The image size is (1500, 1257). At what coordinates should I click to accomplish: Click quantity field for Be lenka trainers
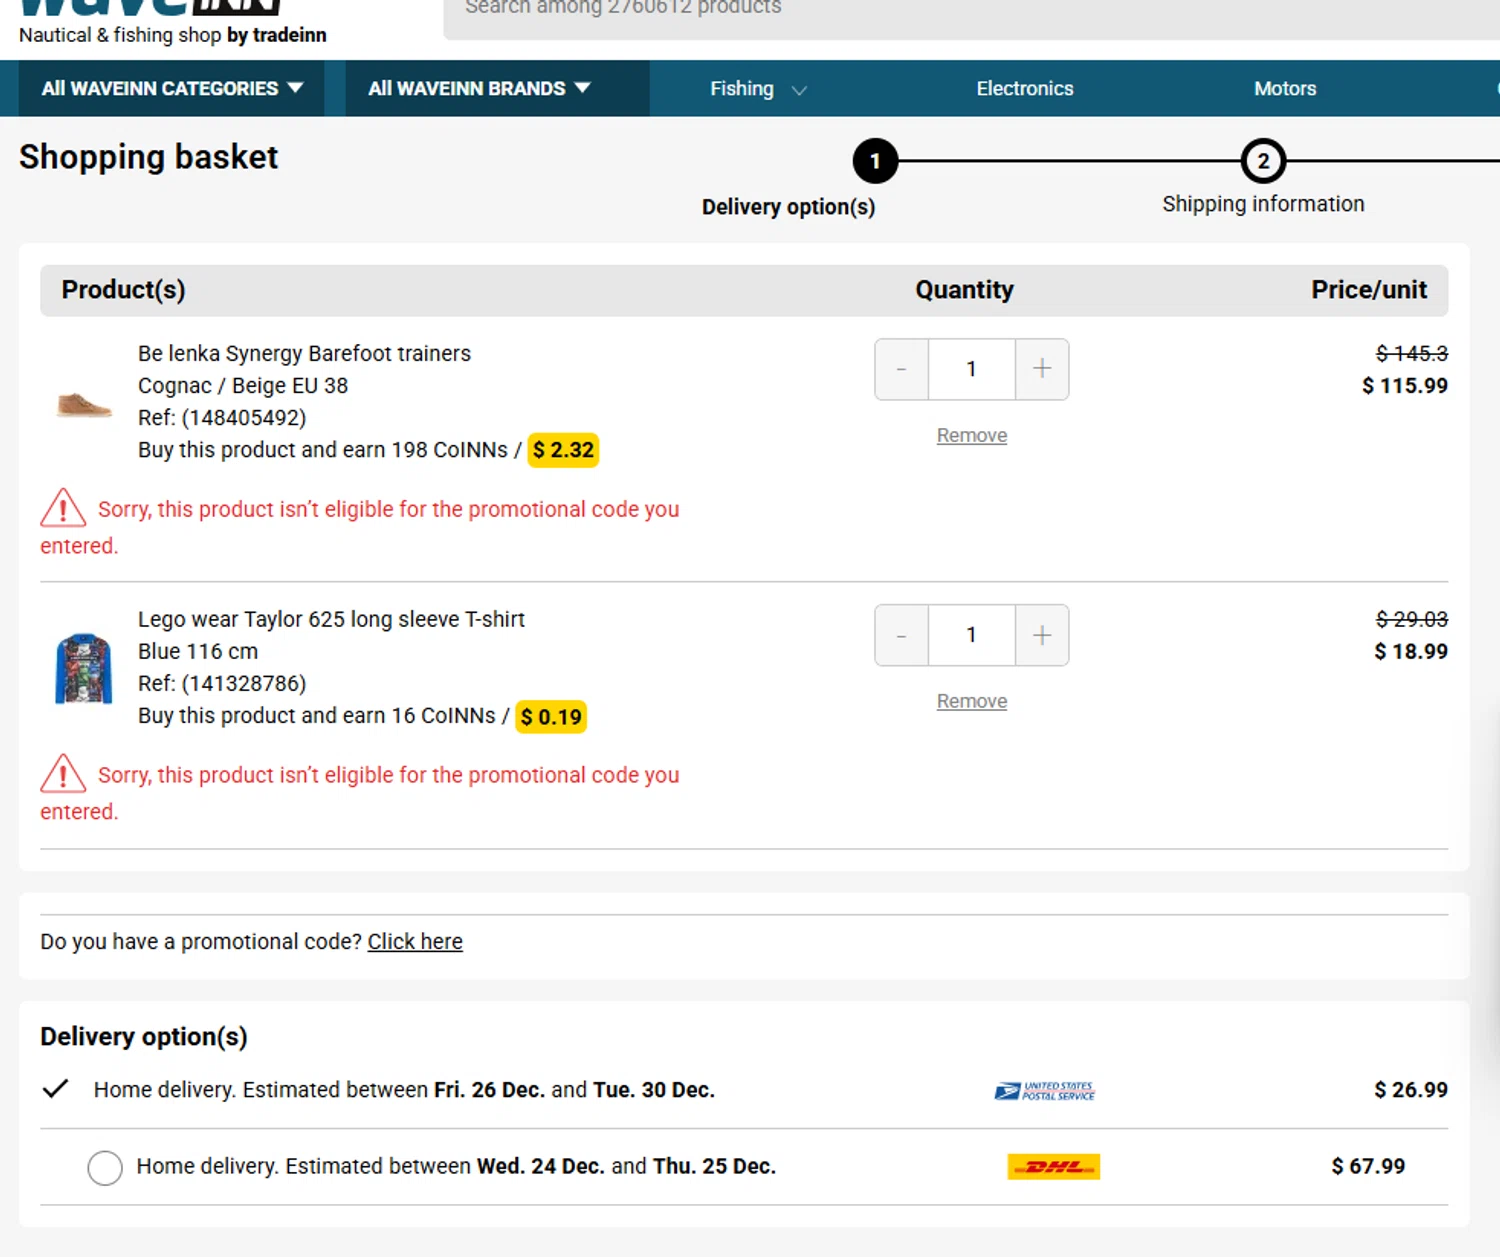pos(971,369)
